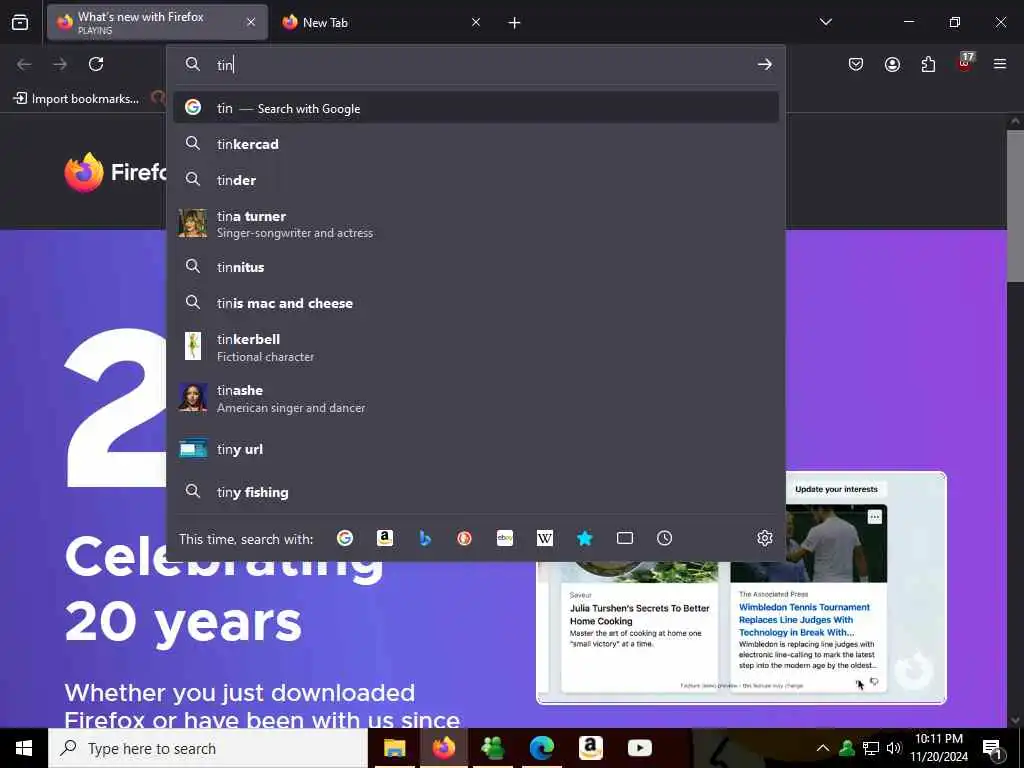Go forward one page
The height and width of the screenshot is (768, 1024).
60,64
